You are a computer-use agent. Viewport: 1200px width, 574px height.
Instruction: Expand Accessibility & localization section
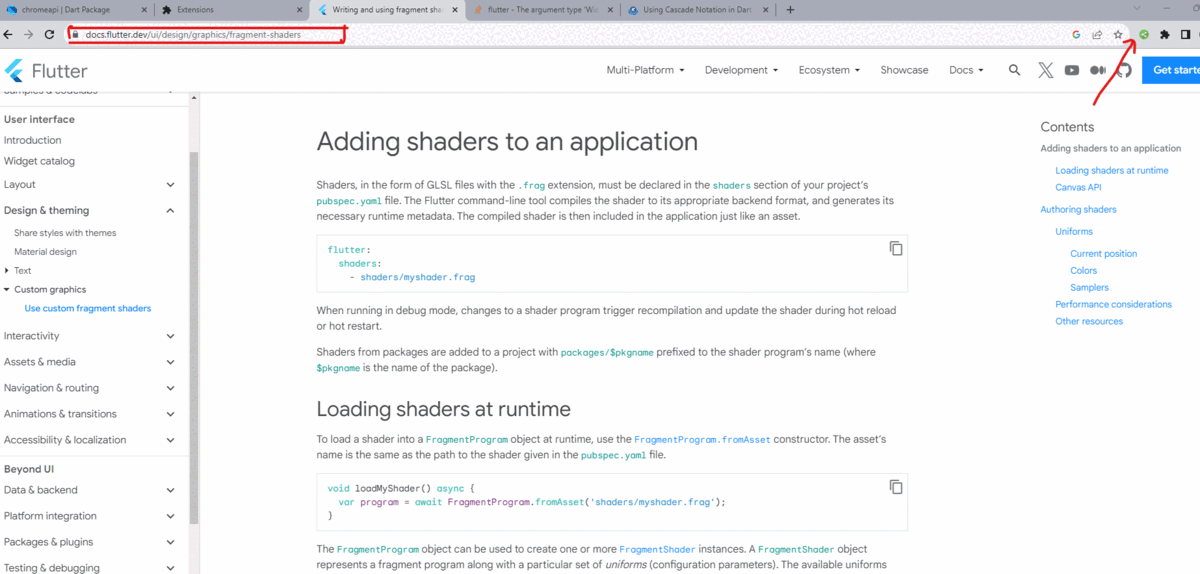[170, 440]
